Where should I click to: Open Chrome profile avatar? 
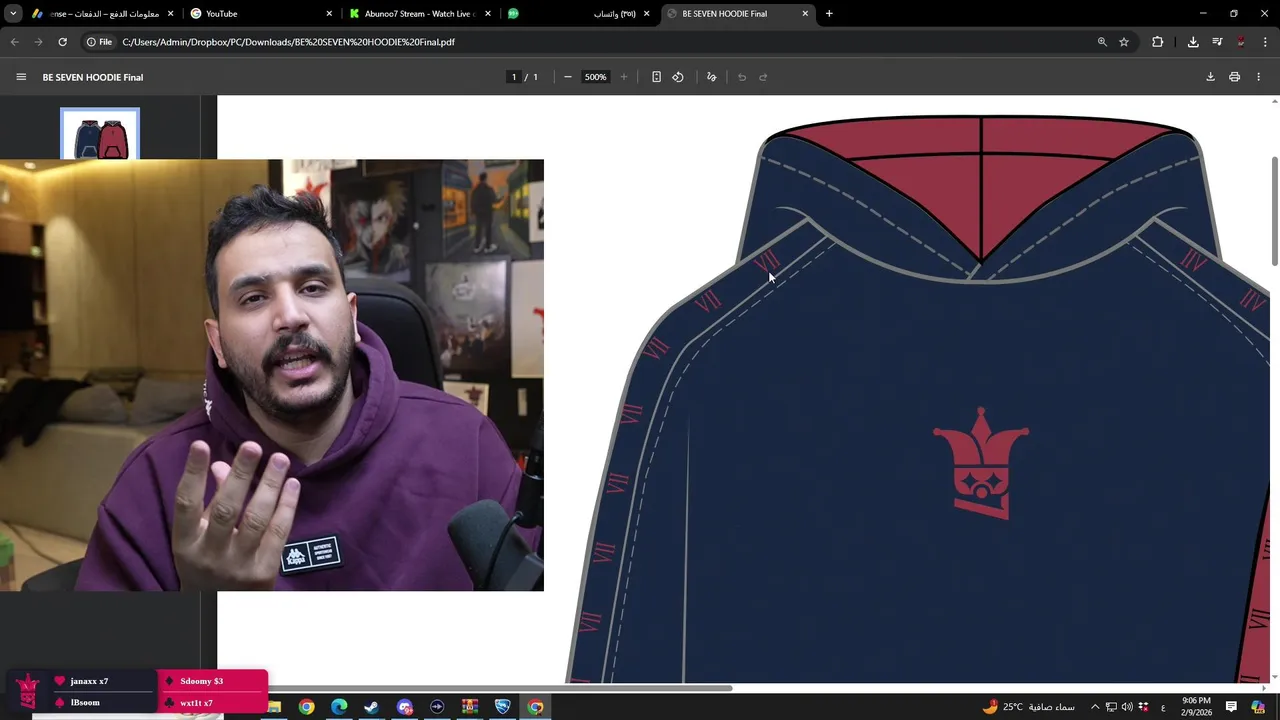[1241, 42]
